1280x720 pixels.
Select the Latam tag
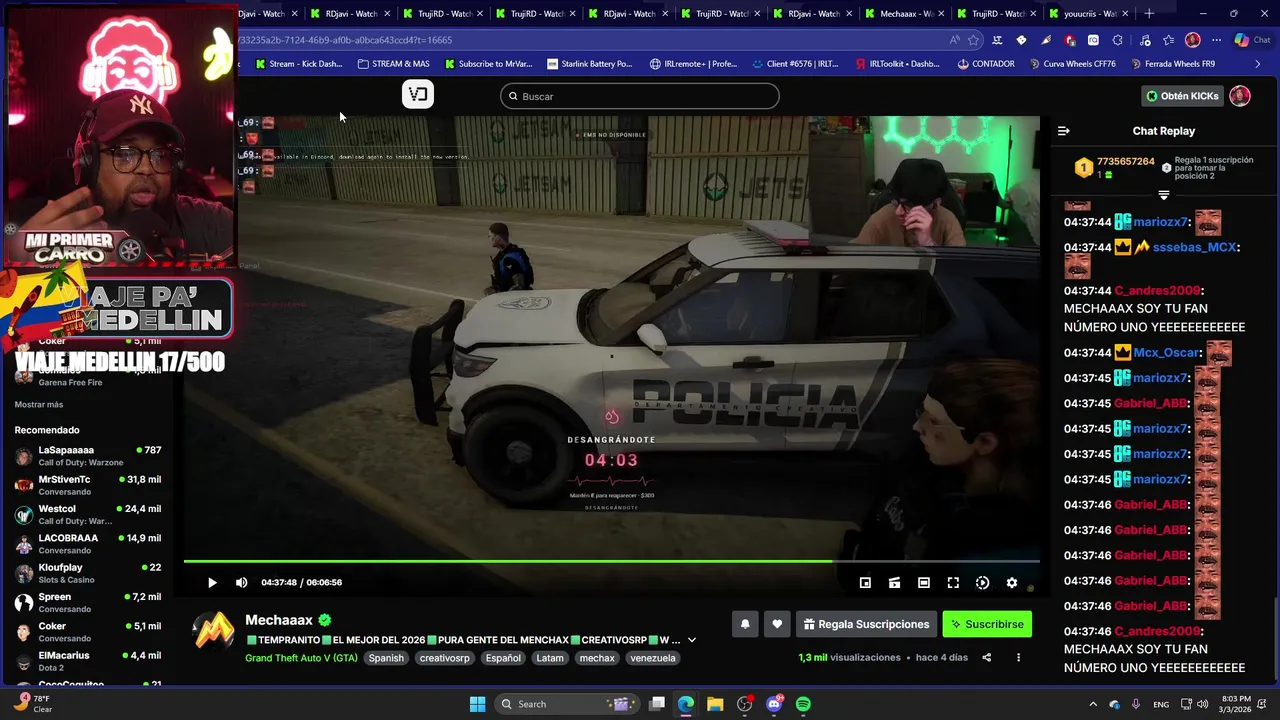point(550,658)
